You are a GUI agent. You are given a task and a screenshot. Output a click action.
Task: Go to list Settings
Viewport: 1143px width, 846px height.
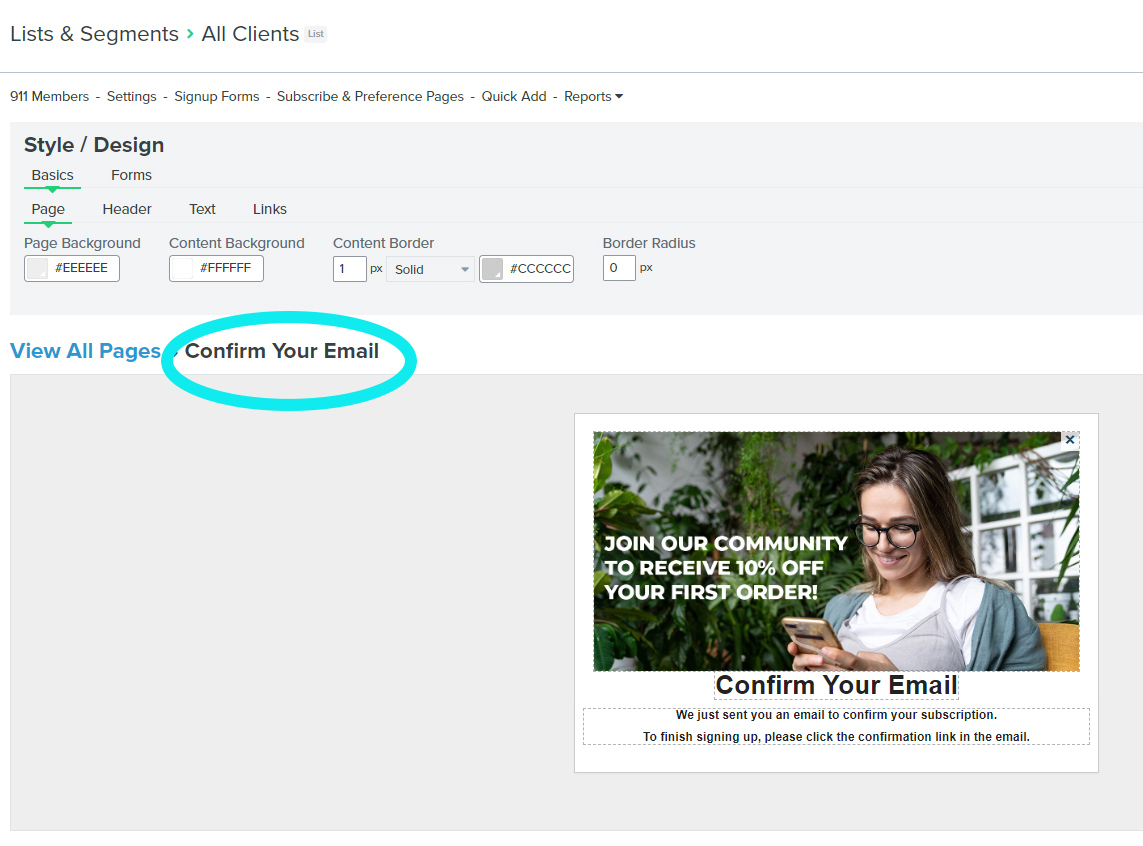(131, 96)
